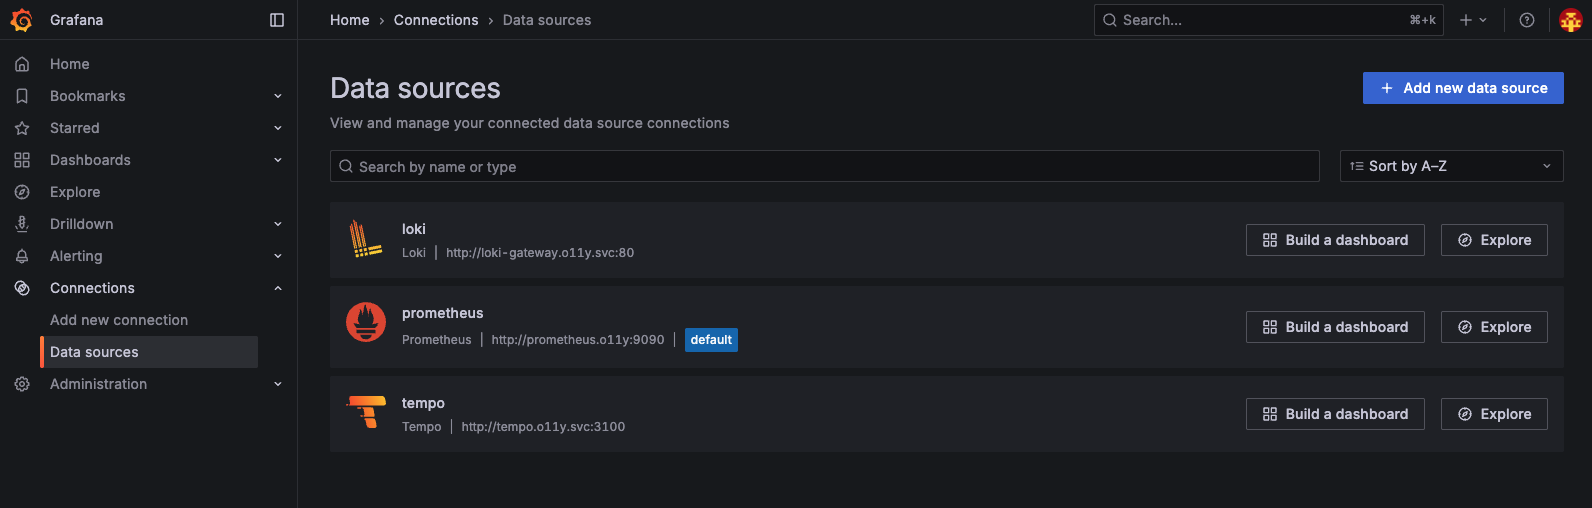Screen dimensions: 1592x508
Task: Click the magnifier icon in name filter
Action: pyautogui.click(x=346, y=166)
